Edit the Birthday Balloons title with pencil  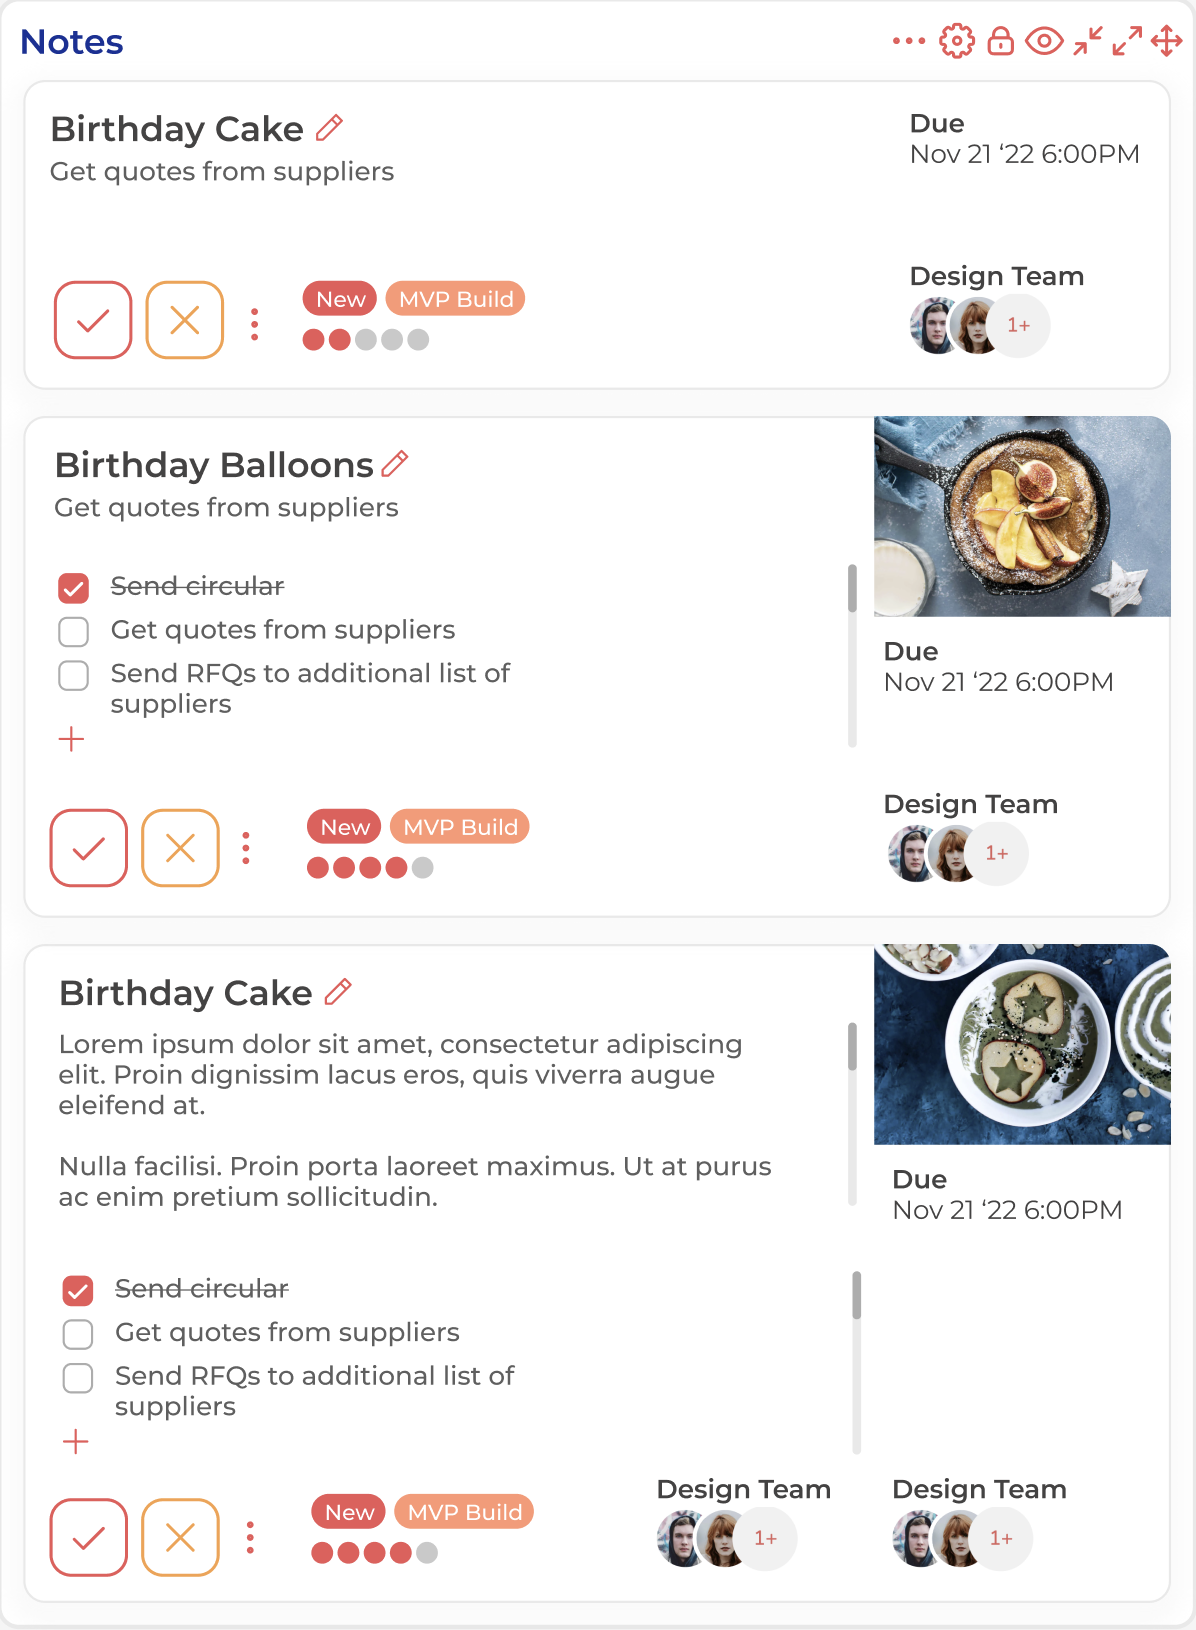pyautogui.click(x=395, y=463)
